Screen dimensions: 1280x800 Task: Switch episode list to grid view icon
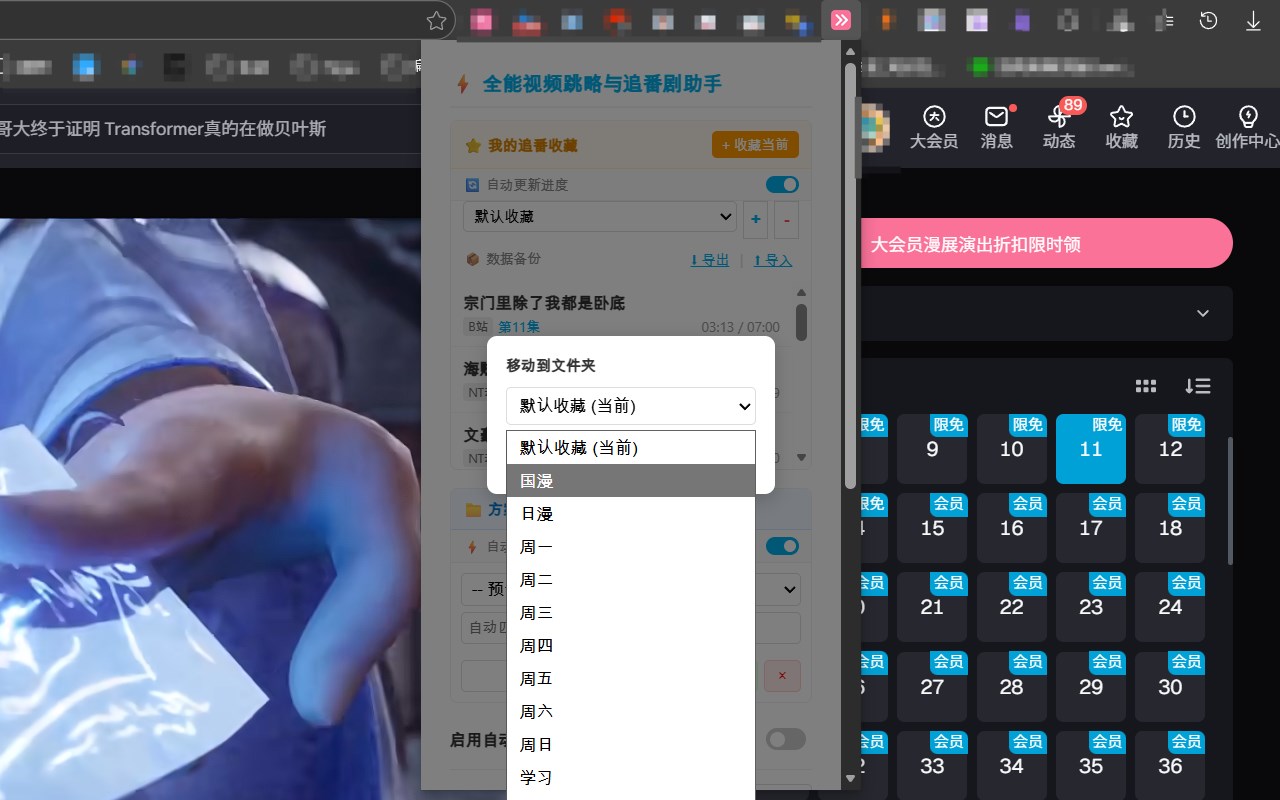1146,386
